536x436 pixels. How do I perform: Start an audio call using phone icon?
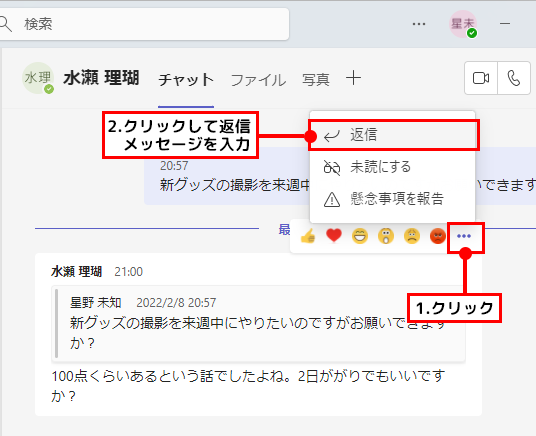coord(514,78)
